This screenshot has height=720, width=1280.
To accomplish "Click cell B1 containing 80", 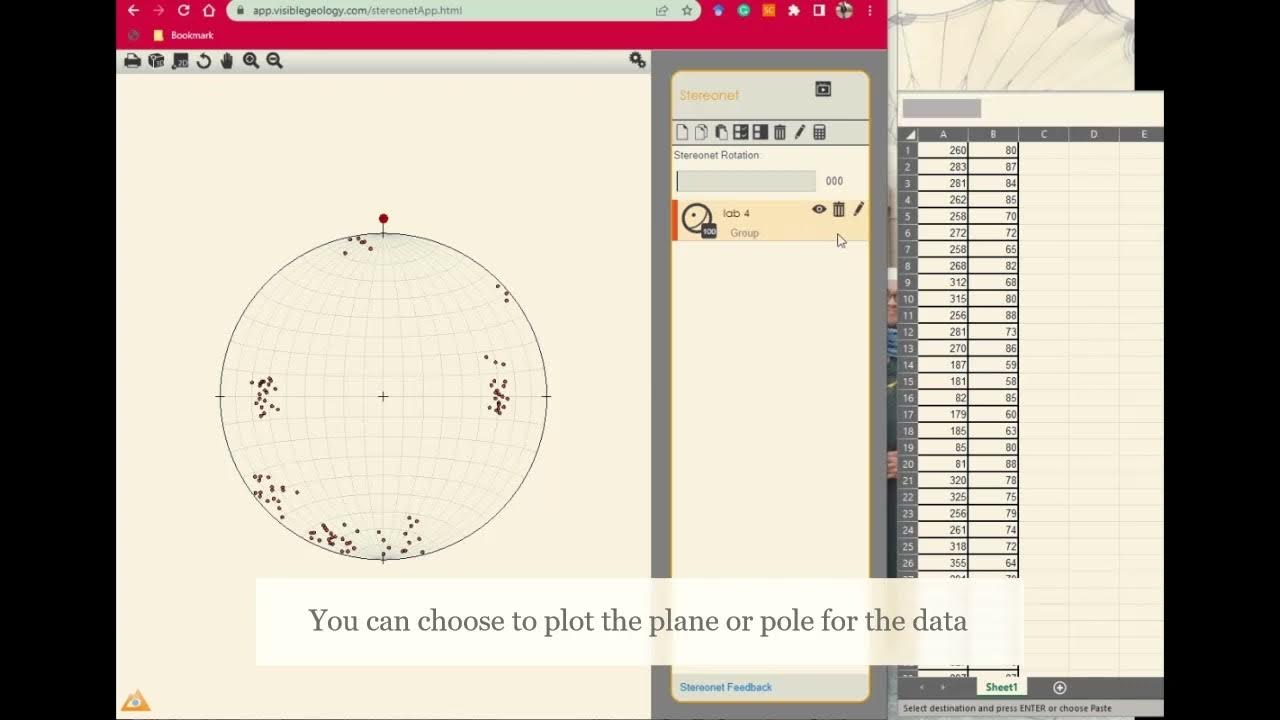I will click(x=993, y=150).
